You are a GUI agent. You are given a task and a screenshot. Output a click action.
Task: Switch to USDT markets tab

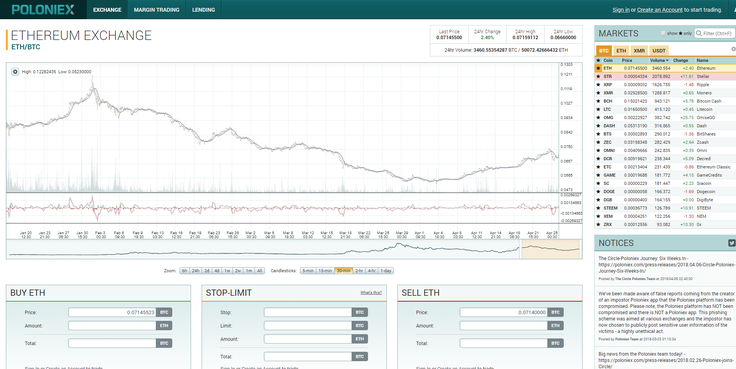(659, 51)
